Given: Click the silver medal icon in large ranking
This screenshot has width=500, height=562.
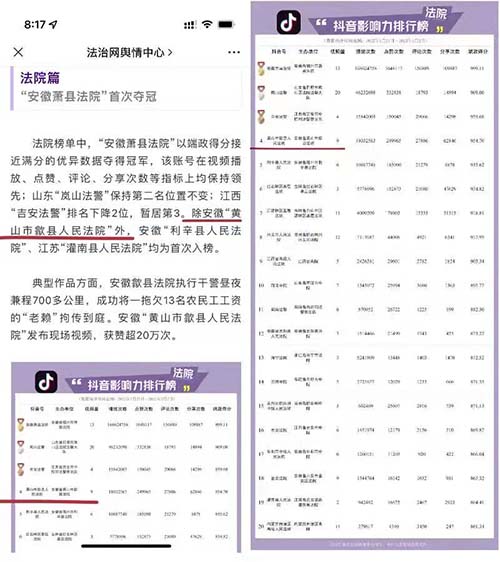Looking at the screenshot, I should [261, 92].
